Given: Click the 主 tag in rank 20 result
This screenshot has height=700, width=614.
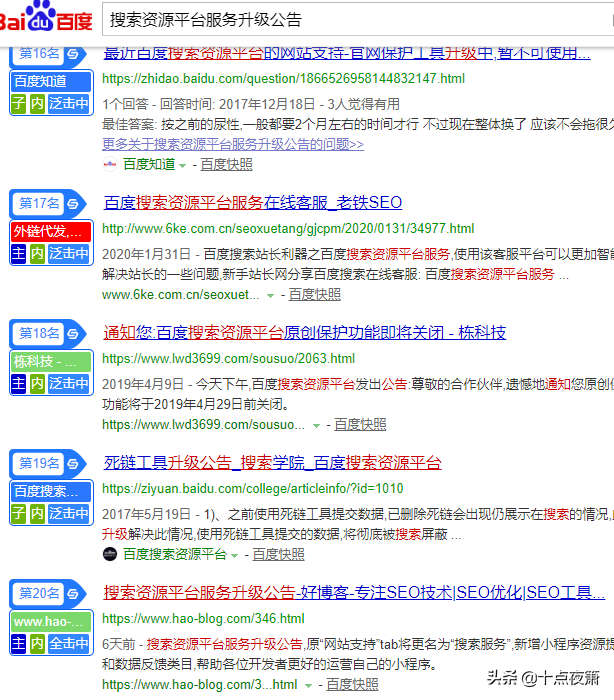Looking at the screenshot, I should pyautogui.click(x=19, y=643).
